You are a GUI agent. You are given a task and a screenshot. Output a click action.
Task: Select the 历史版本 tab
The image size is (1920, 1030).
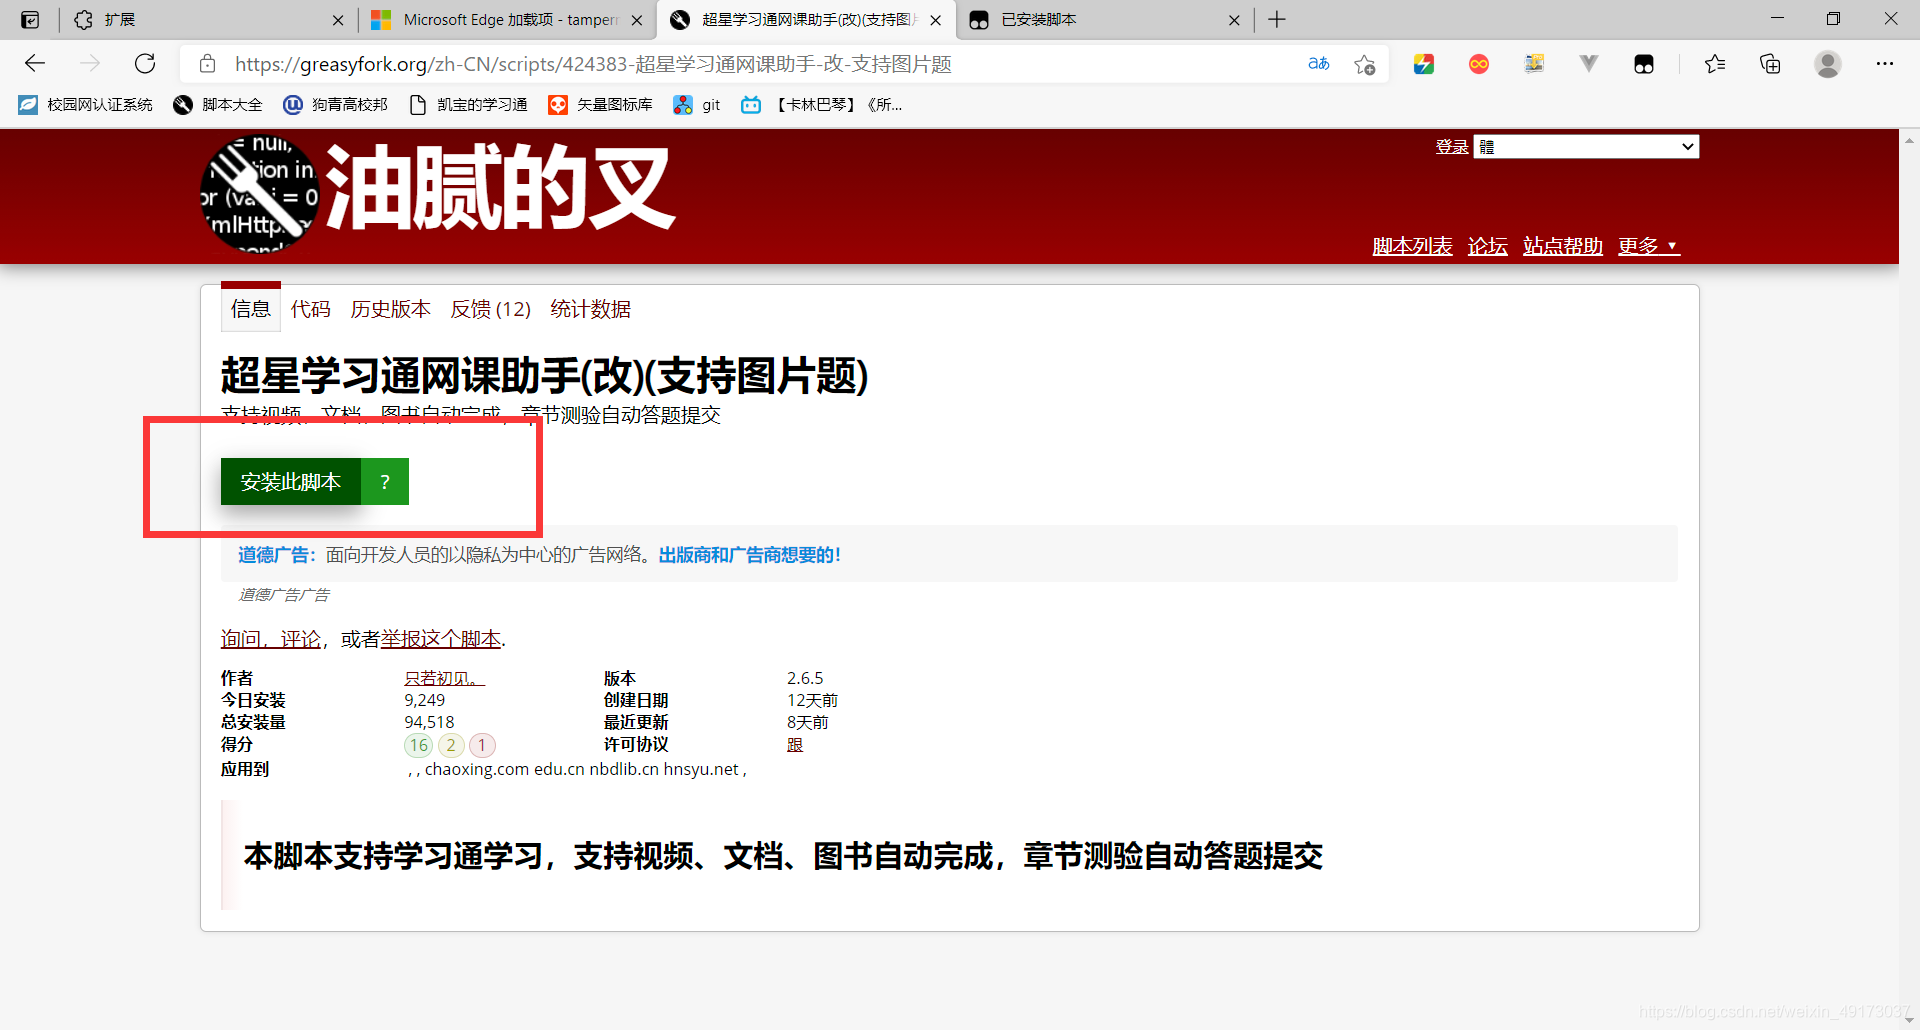(391, 309)
